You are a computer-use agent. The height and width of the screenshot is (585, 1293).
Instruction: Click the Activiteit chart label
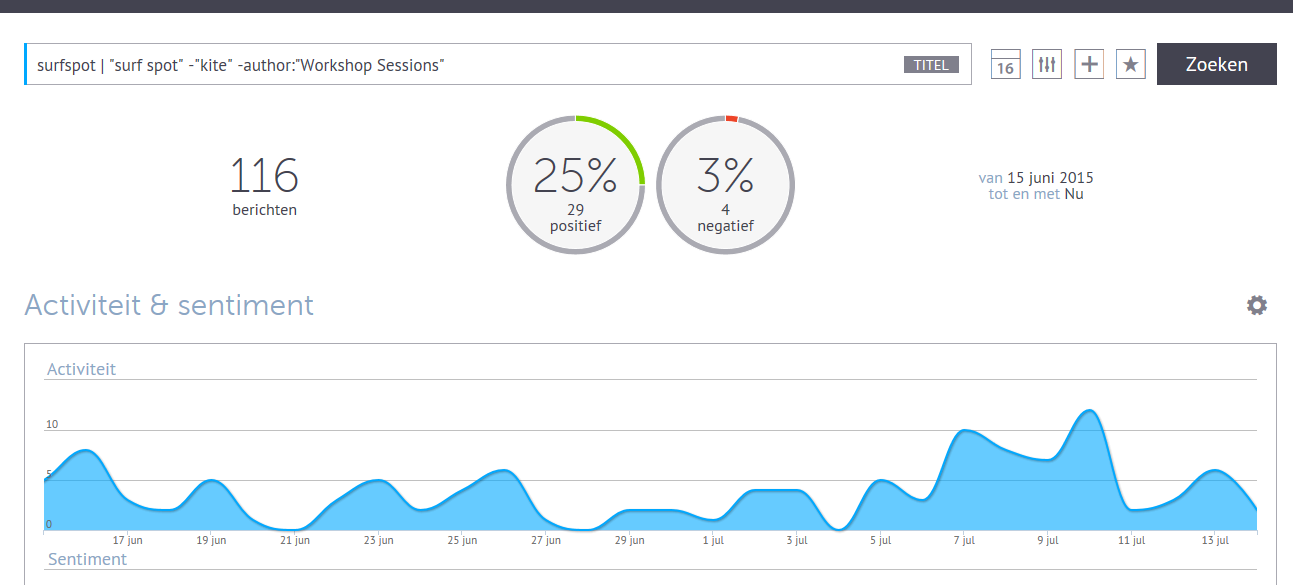(x=81, y=369)
